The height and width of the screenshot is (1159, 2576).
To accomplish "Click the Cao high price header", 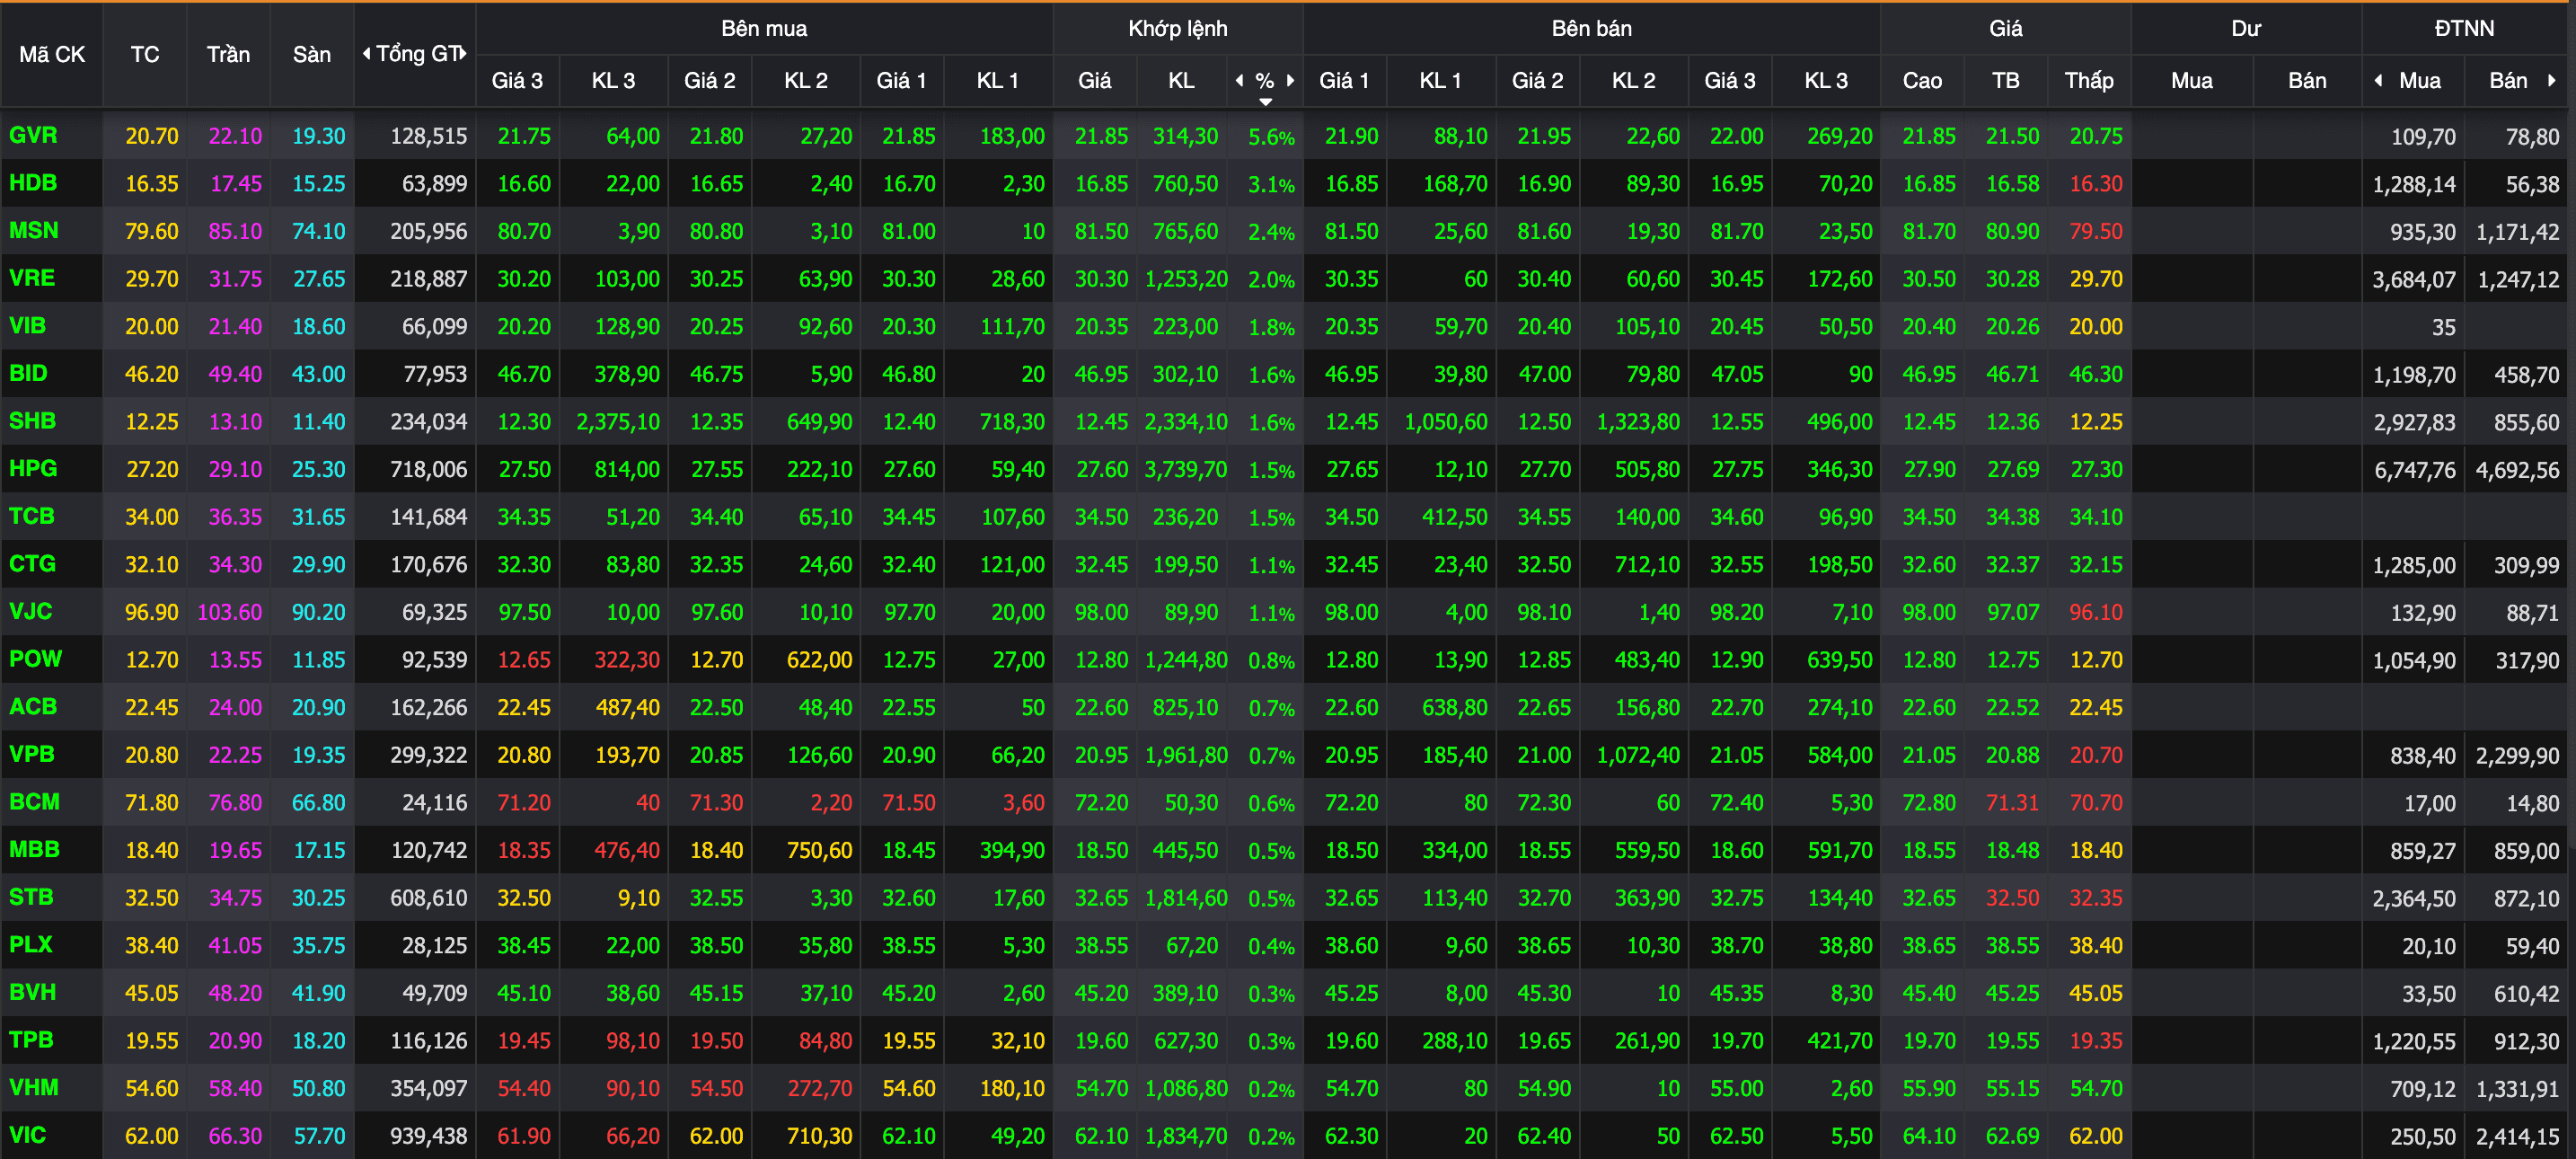I will [x=1922, y=80].
